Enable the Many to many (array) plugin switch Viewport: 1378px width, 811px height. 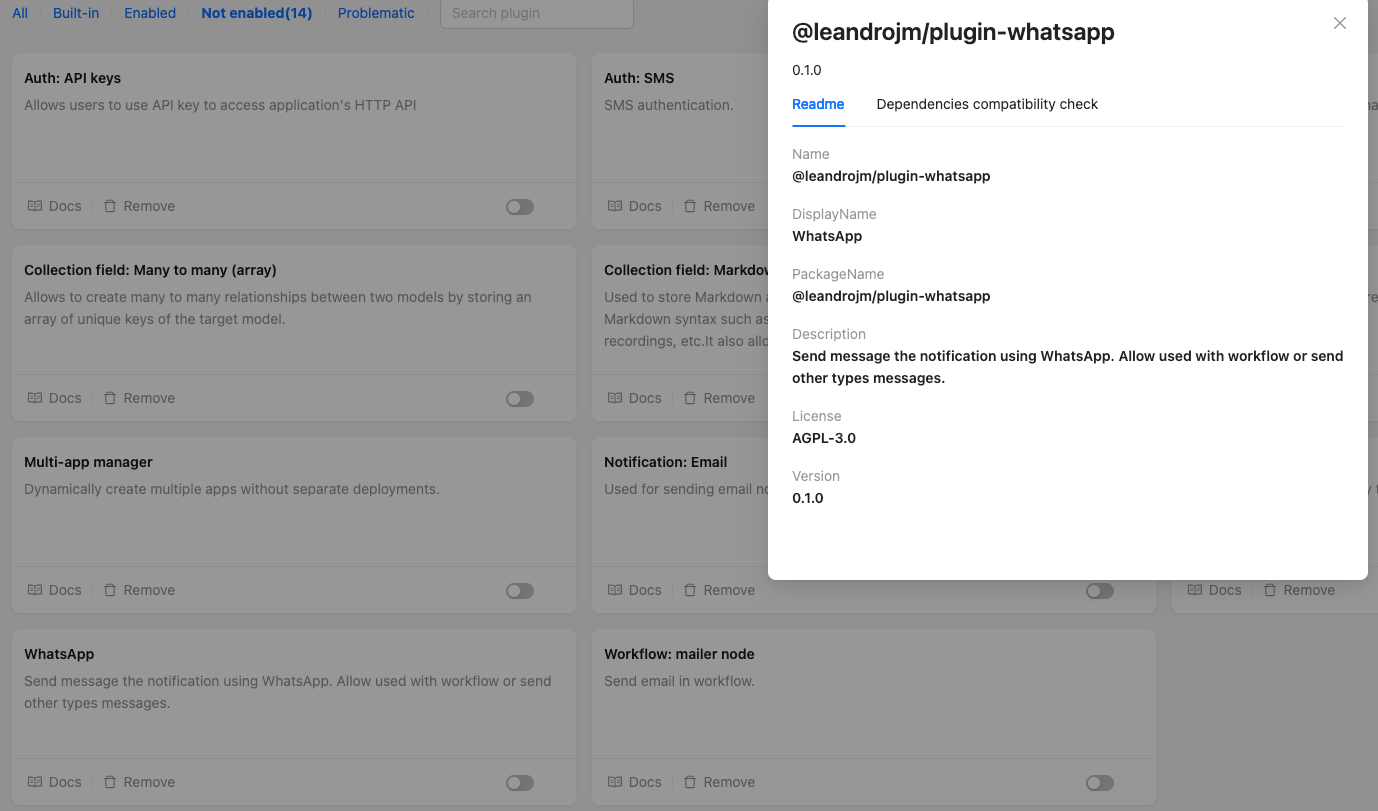pyautogui.click(x=520, y=399)
